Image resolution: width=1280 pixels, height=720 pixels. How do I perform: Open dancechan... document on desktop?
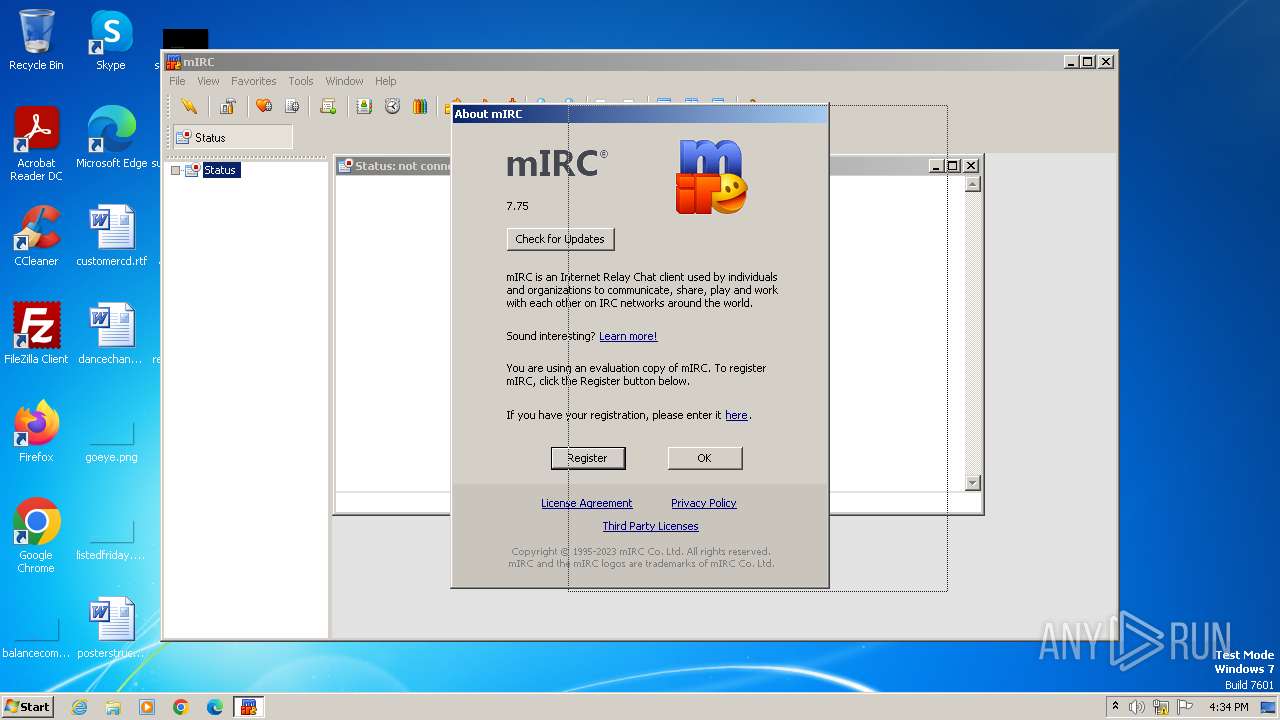pos(111,334)
